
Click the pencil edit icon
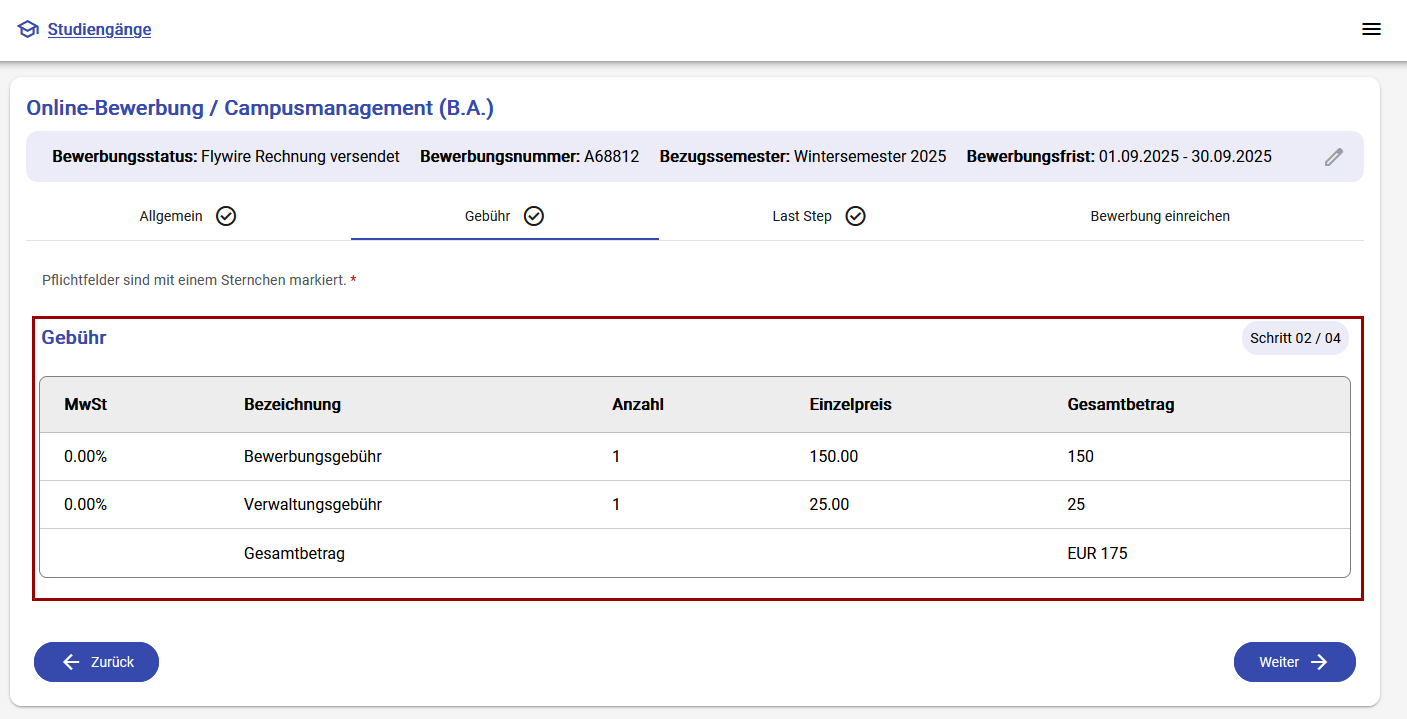tap(1334, 157)
